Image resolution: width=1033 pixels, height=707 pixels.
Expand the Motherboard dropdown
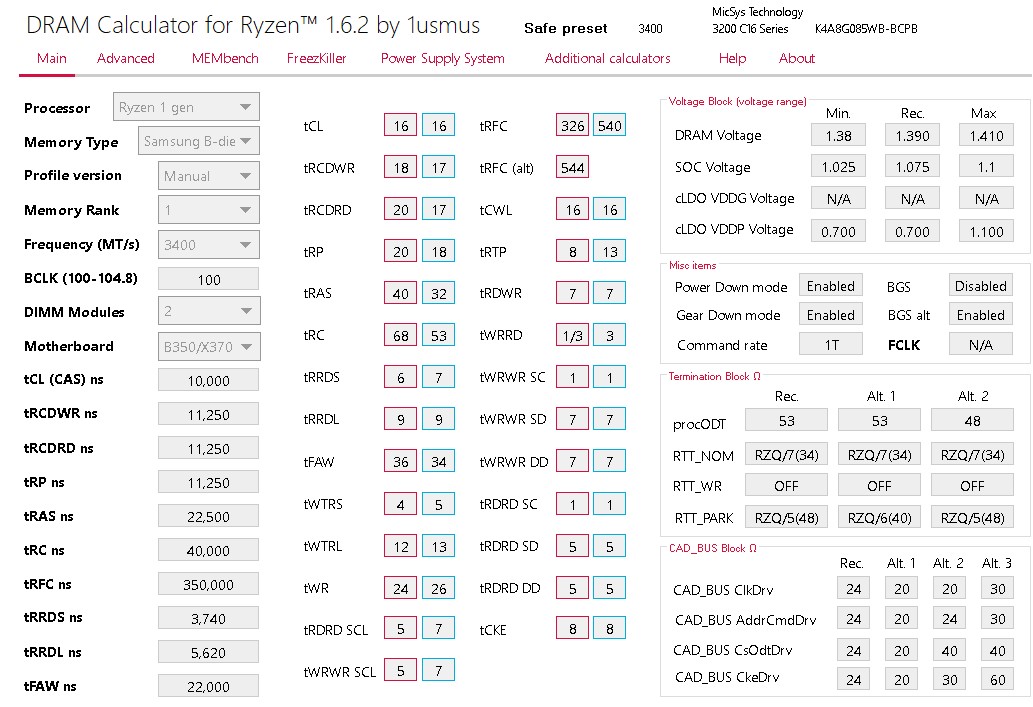click(x=209, y=347)
